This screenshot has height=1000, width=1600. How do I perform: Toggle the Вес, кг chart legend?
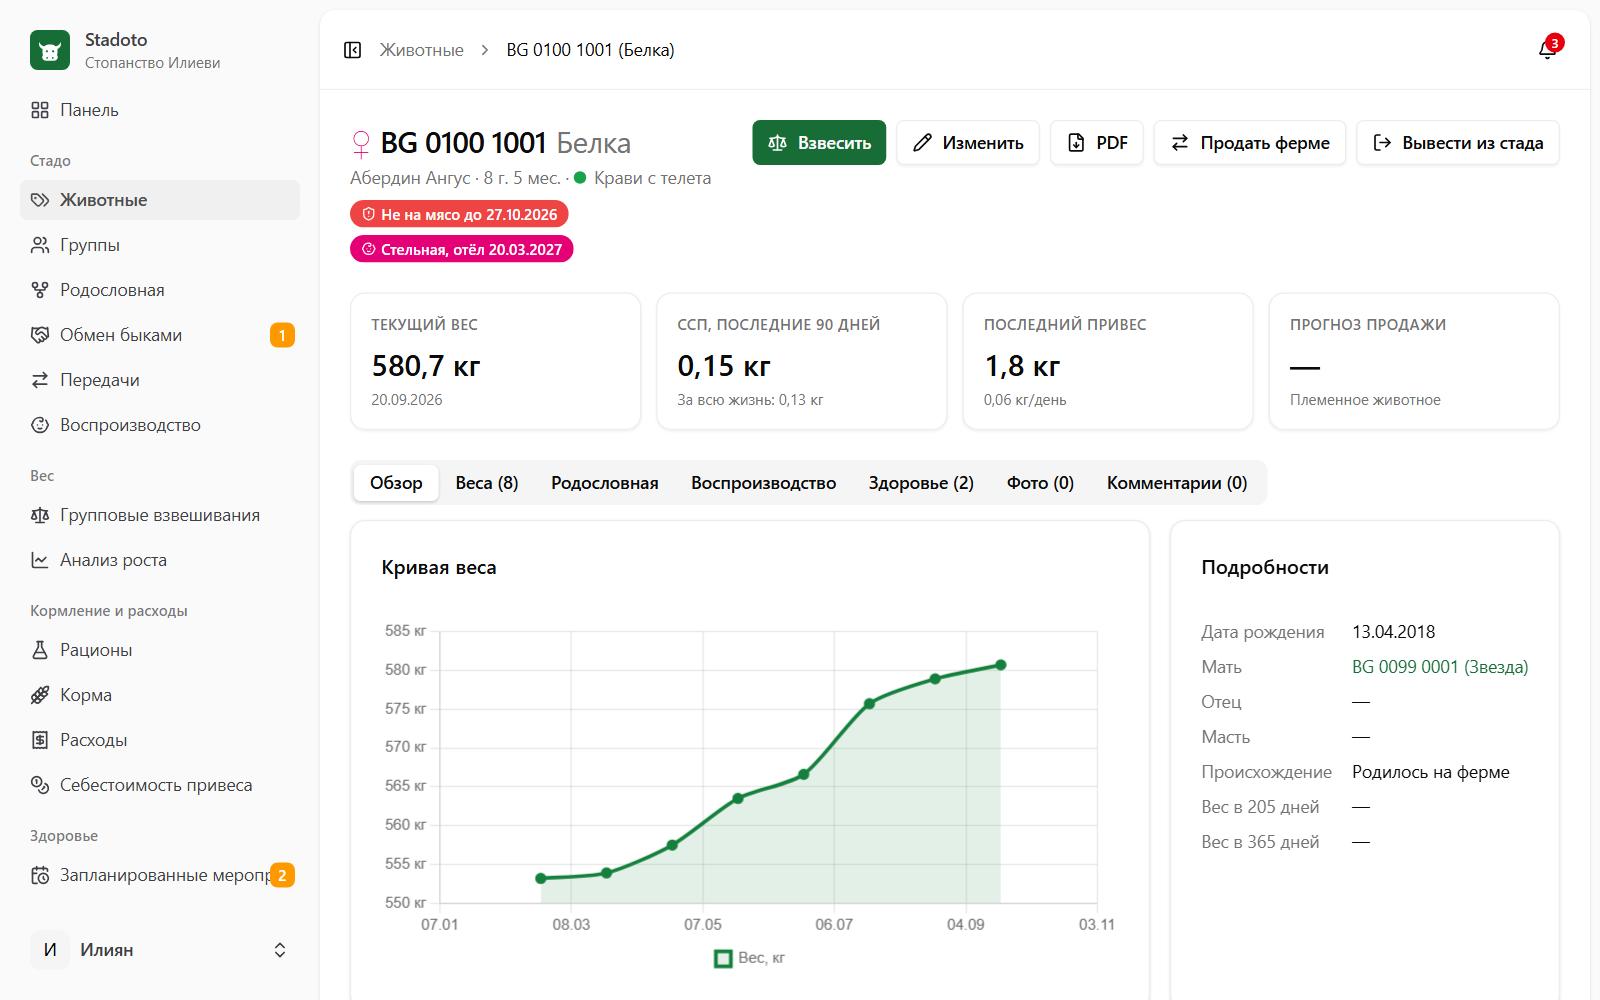(x=749, y=958)
